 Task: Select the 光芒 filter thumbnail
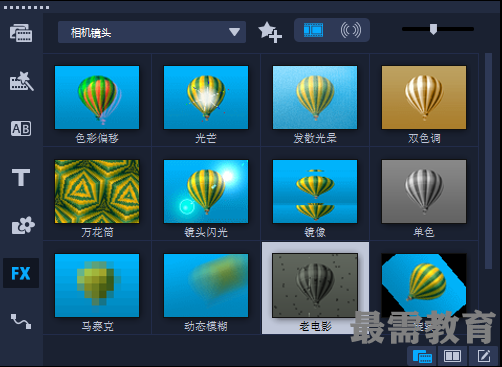(206, 97)
